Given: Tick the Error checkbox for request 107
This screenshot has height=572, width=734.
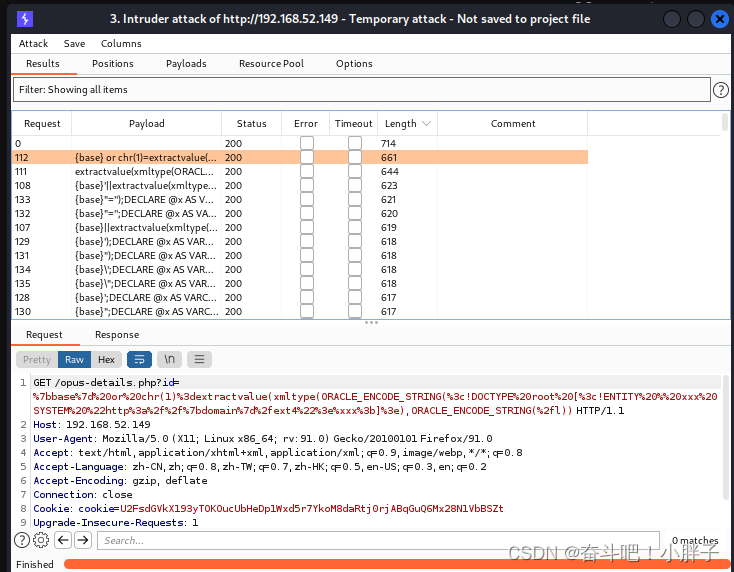Looking at the screenshot, I should [x=307, y=227].
